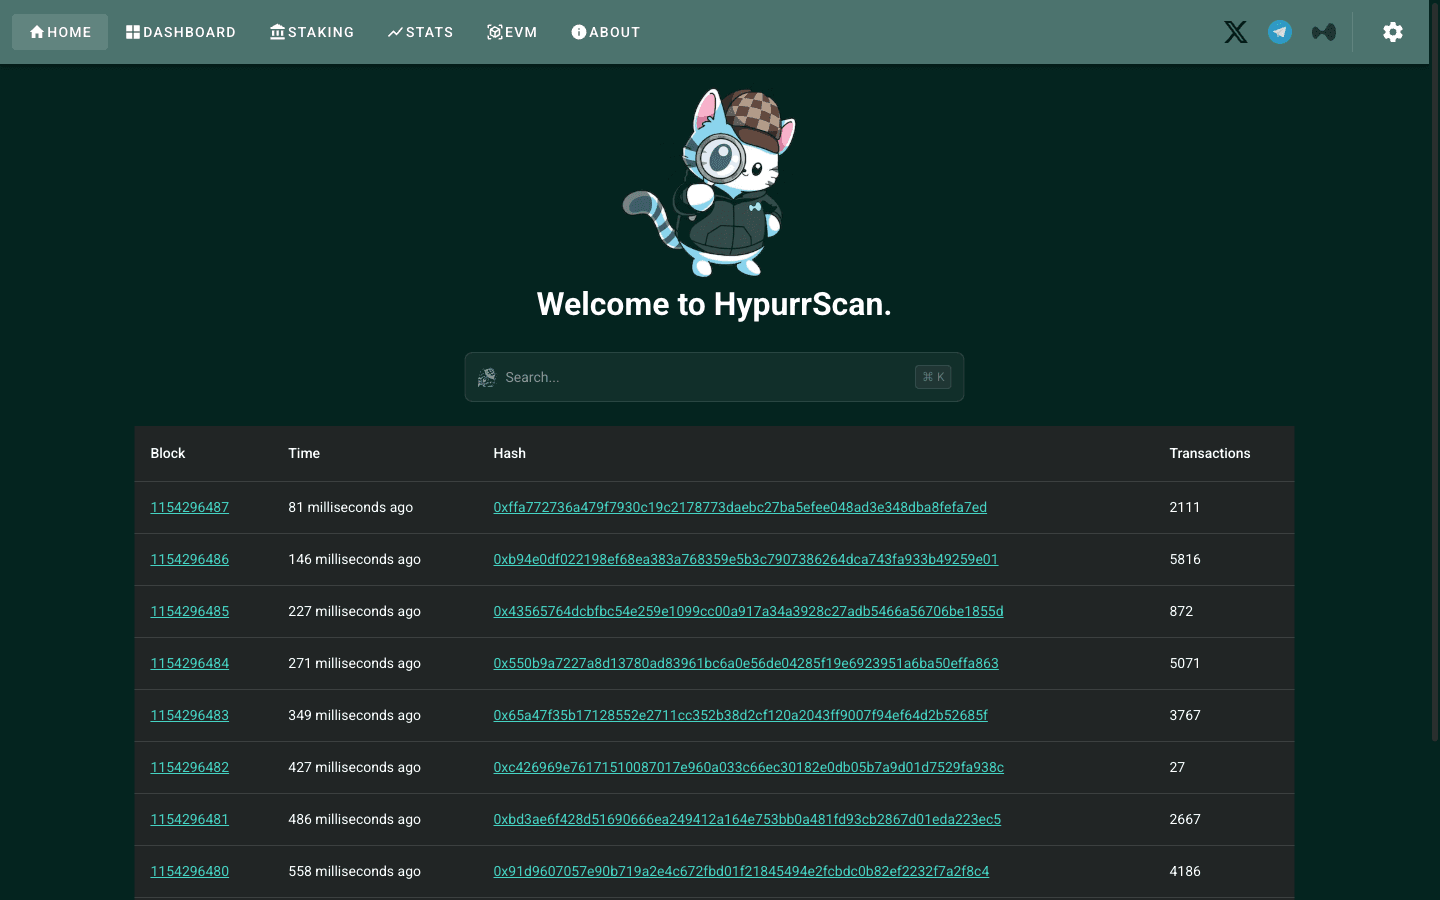Open hash starting 0x91d9607057
The height and width of the screenshot is (900, 1440).
[741, 871]
